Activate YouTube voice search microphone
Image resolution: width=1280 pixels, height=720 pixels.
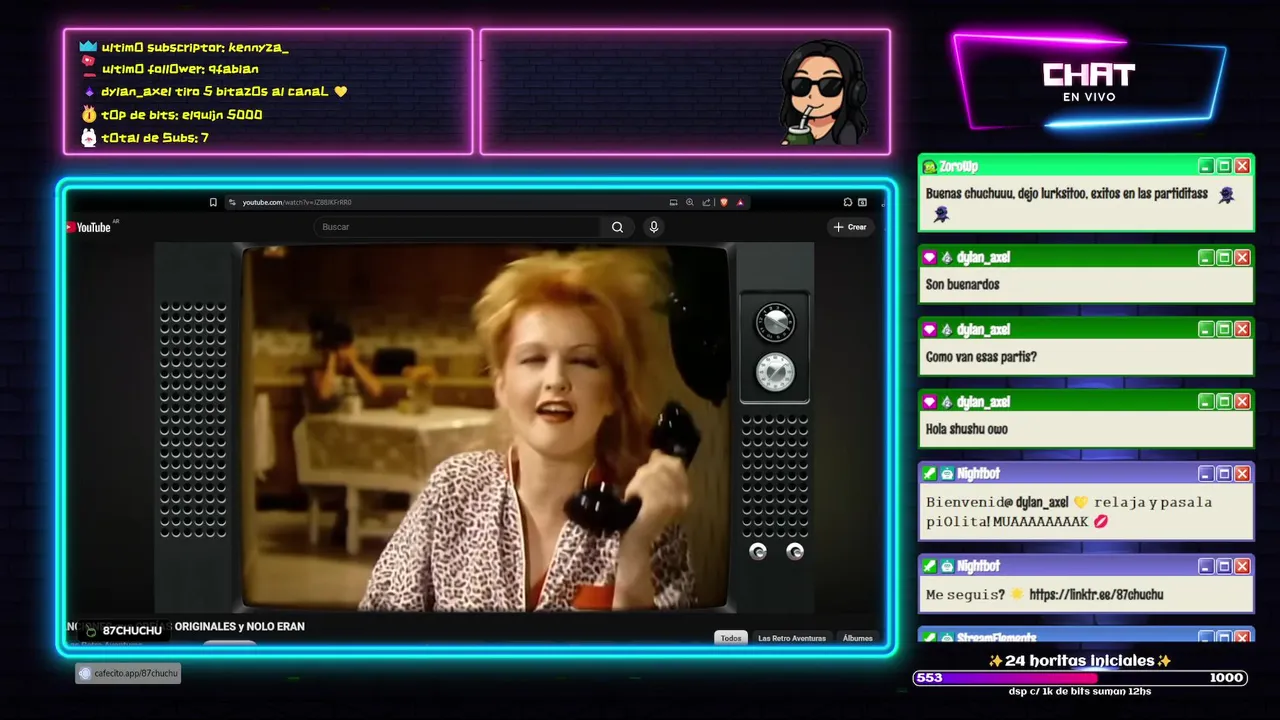coord(654,227)
